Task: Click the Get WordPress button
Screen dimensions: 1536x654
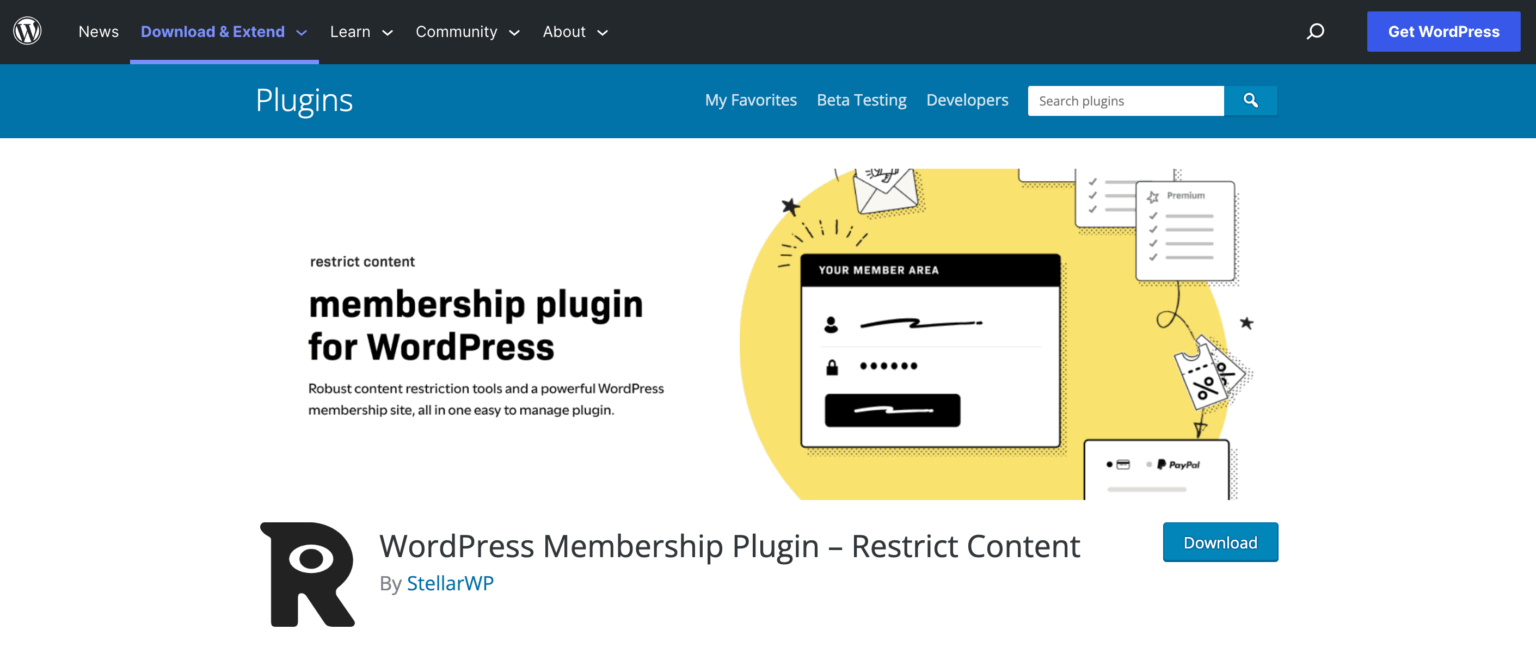Action: tap(1443, 31)
